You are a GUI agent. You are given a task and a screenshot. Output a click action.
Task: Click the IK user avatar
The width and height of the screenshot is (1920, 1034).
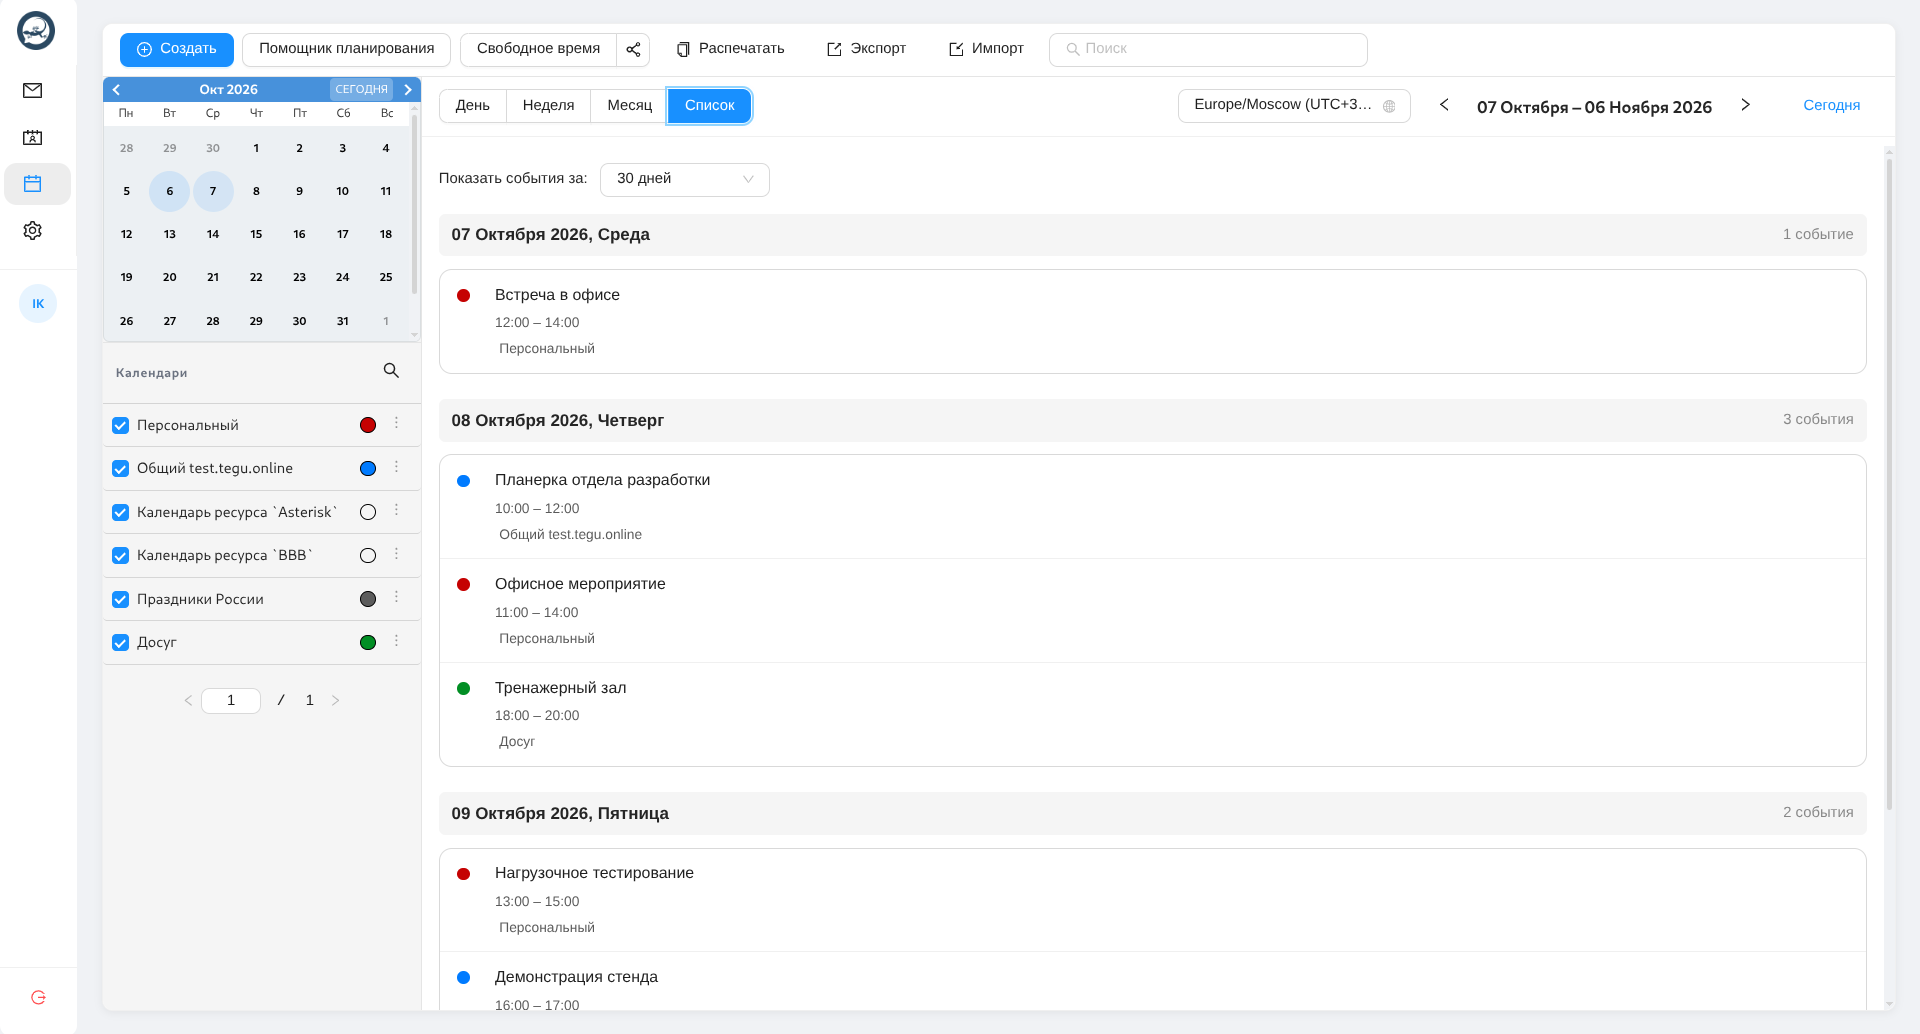pyautogui.click(x=38, y=304)
